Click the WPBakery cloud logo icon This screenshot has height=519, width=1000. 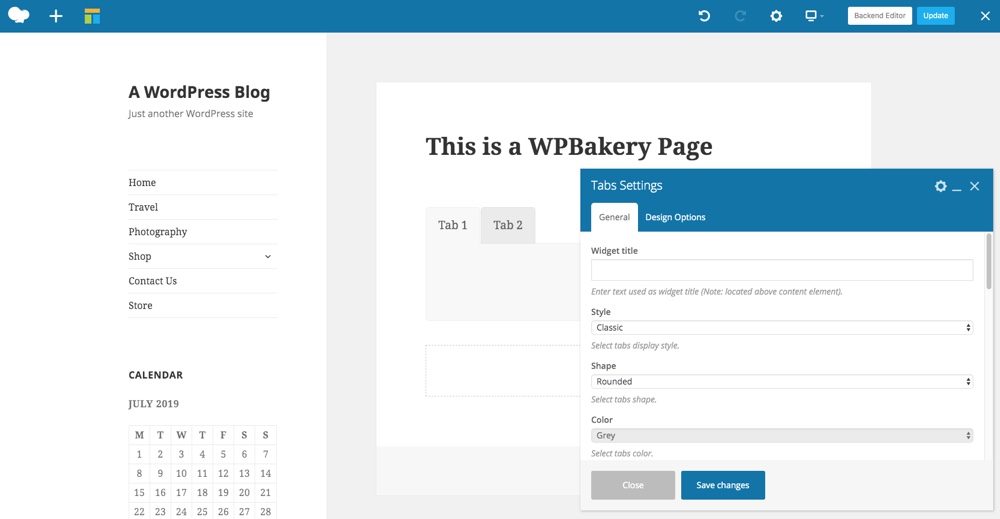click(x=18, y=15)
